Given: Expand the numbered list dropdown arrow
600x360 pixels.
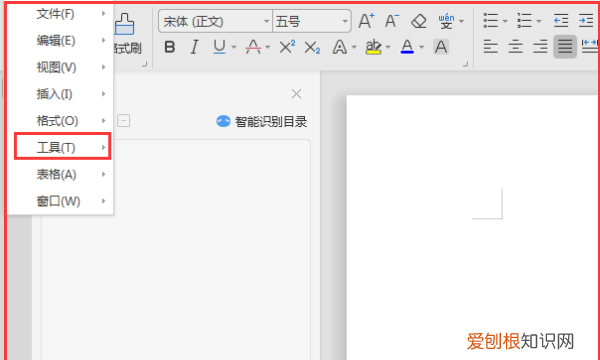Looking at the screenshot, I should [x=539, y=21].
